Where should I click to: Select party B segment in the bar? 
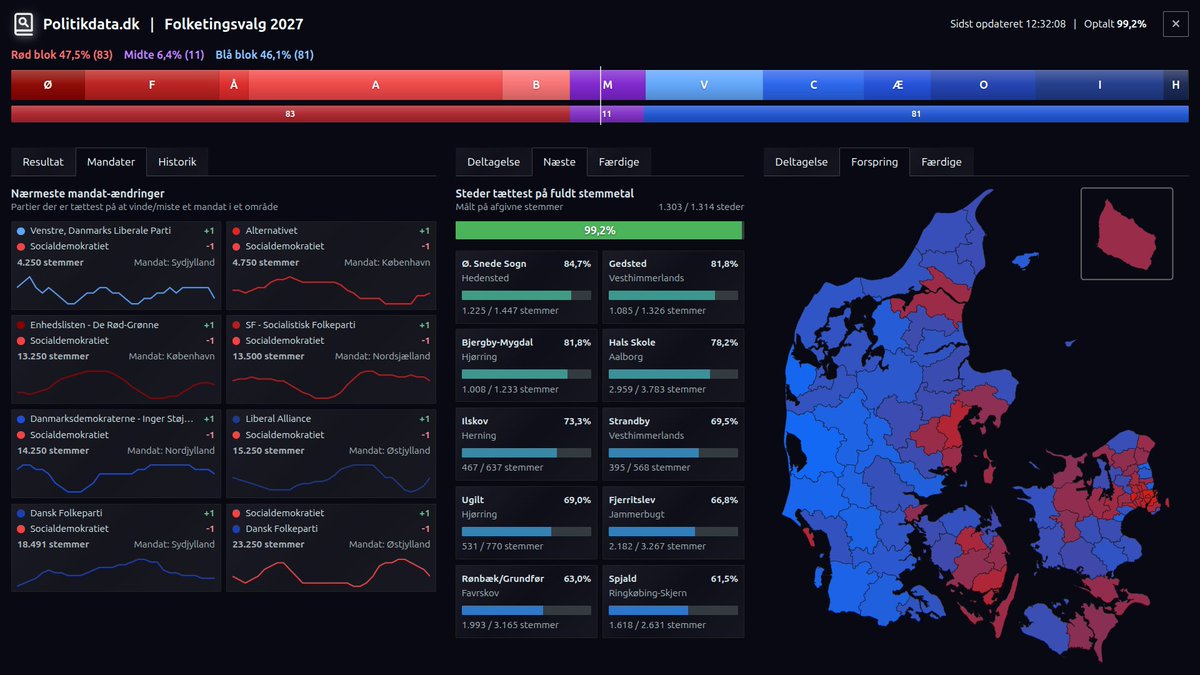click(536, 85)
